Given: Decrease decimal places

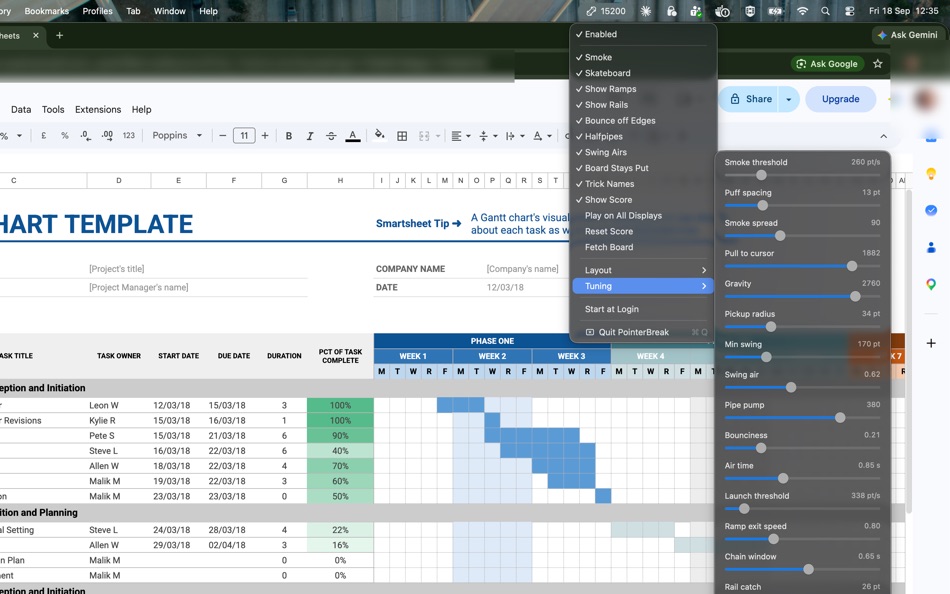Looking at the screenshot, I should [86, 136].
